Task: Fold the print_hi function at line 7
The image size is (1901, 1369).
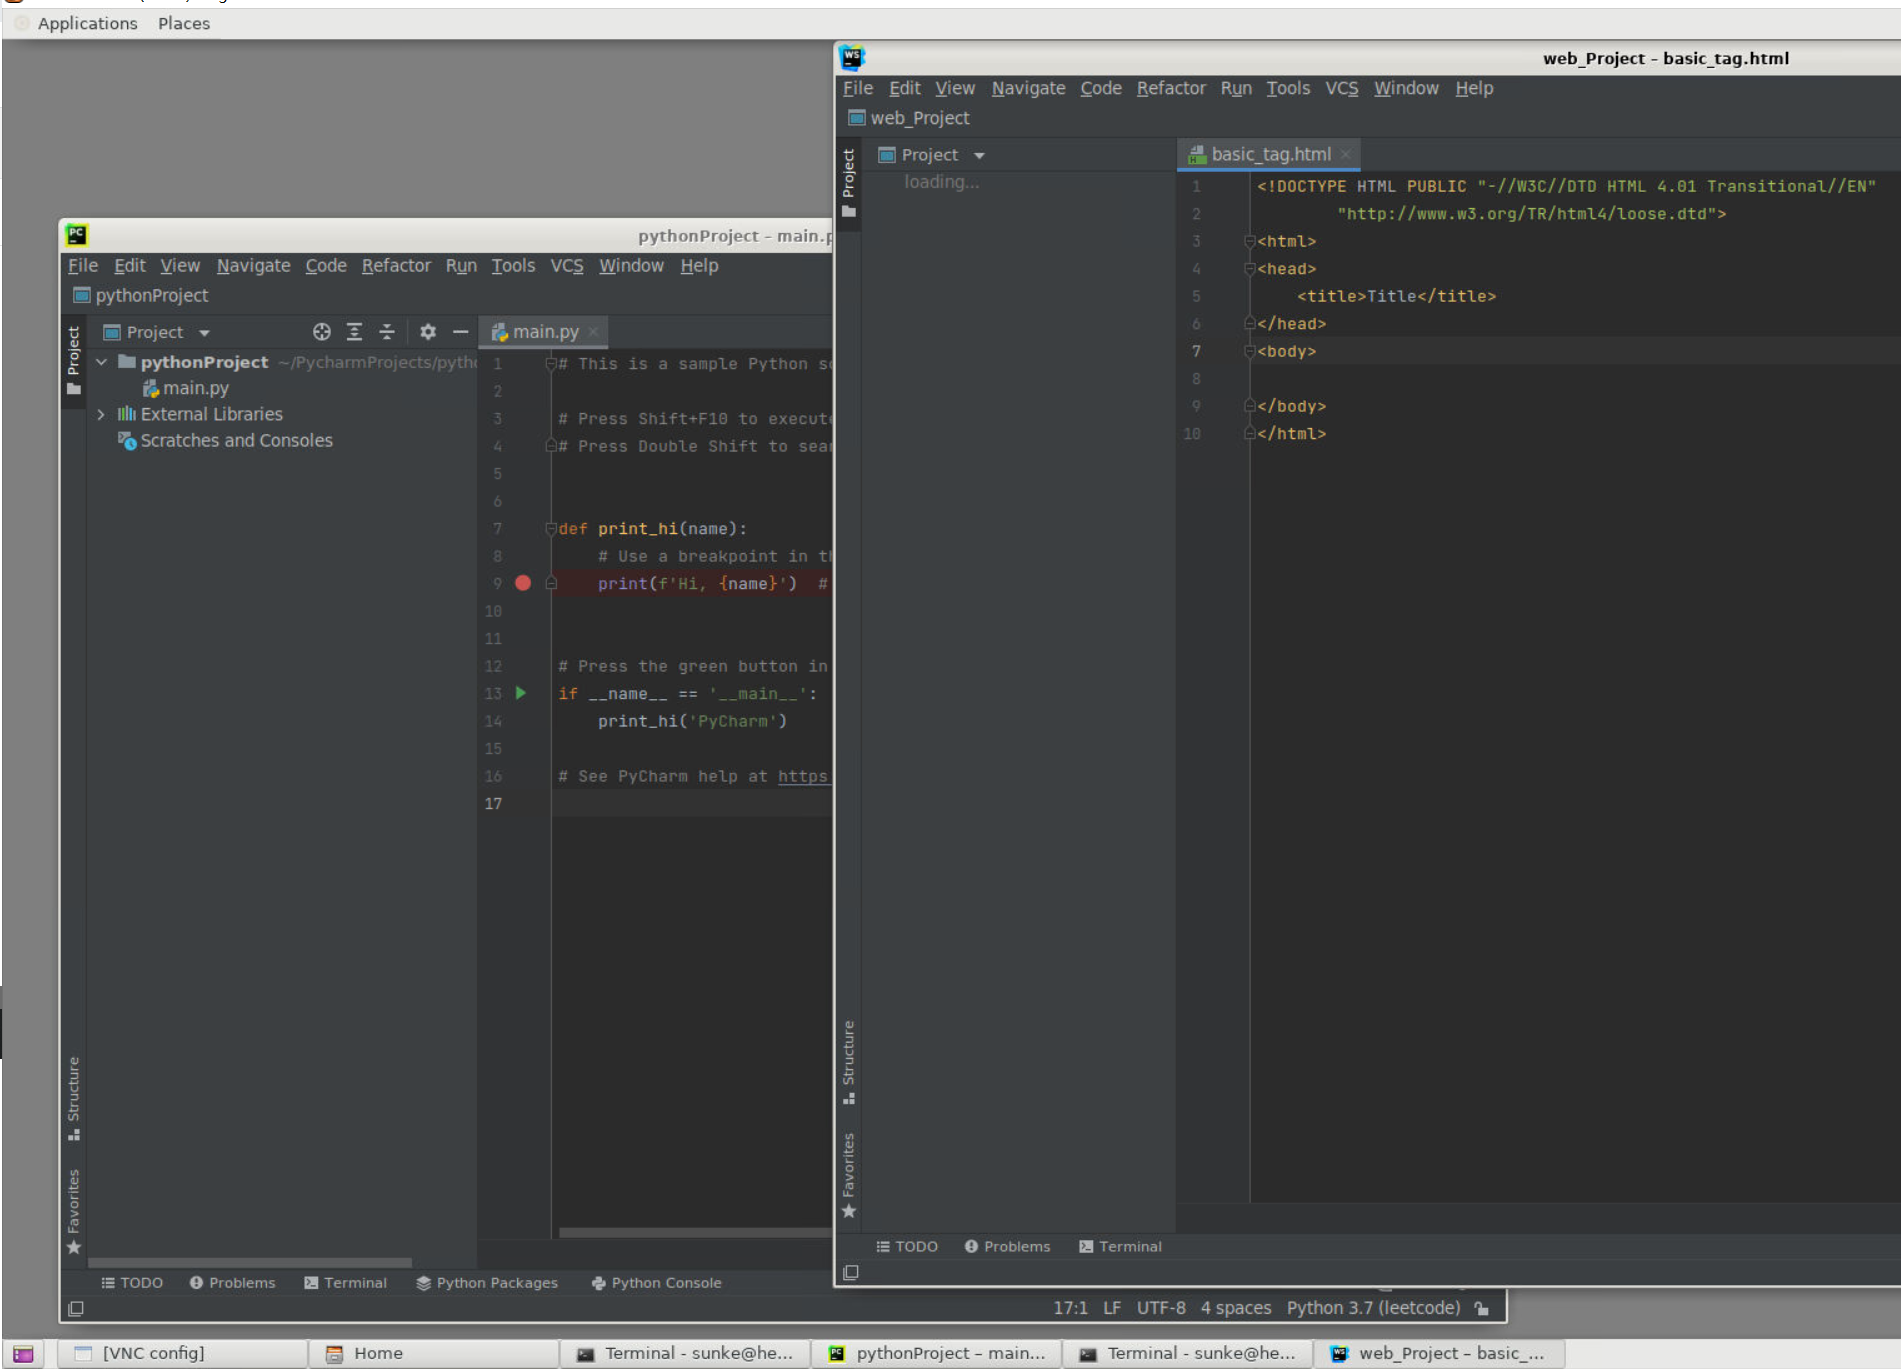Action: coord(550,529)
